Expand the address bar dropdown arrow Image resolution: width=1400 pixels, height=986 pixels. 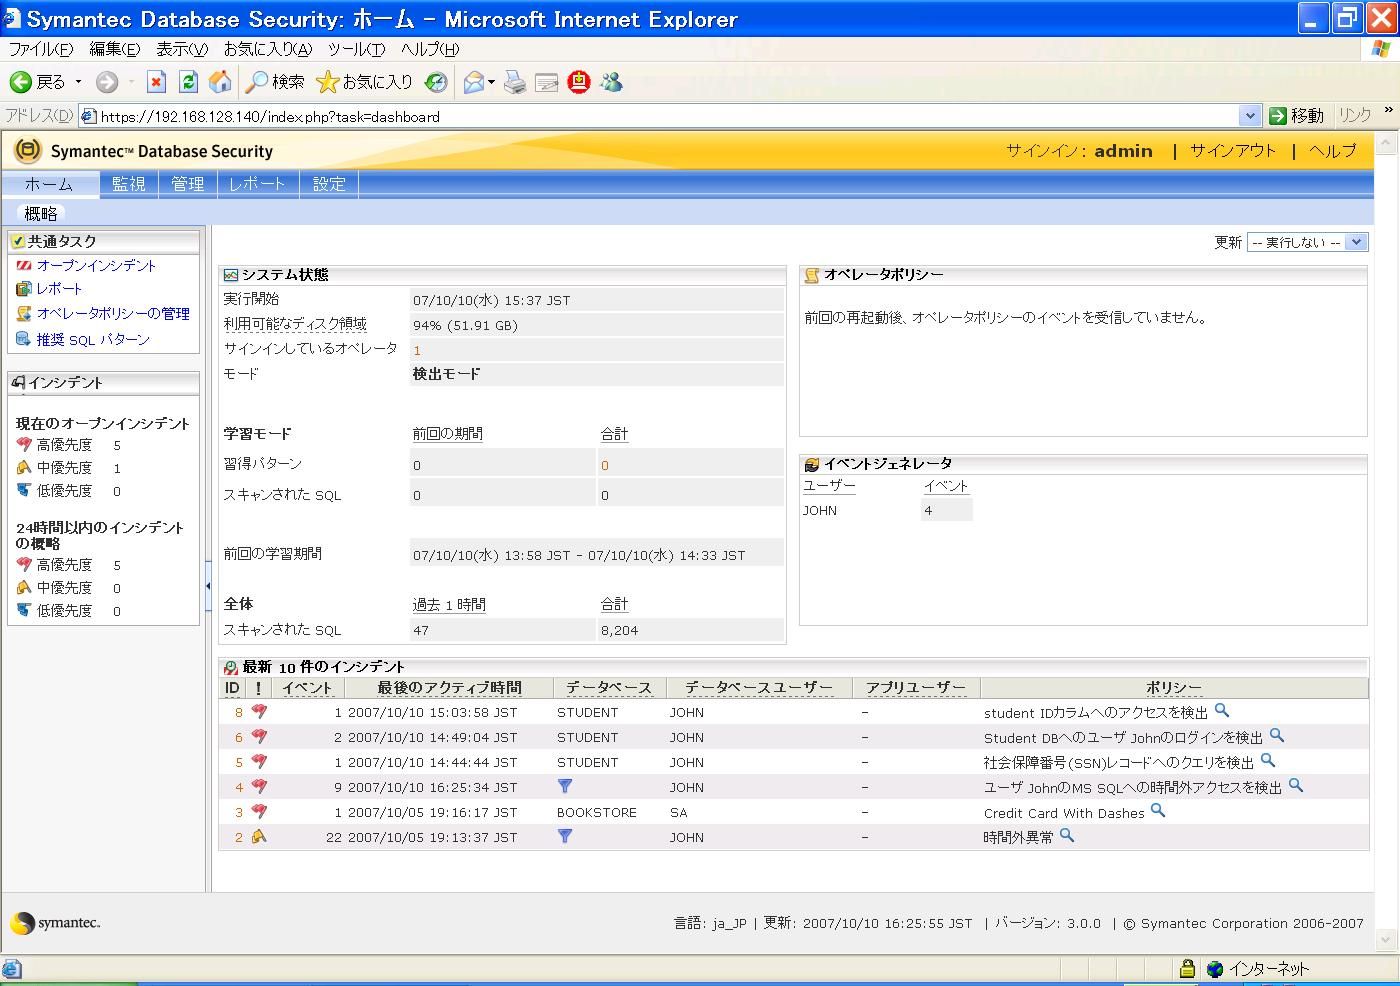click(x=1249, y=116)
